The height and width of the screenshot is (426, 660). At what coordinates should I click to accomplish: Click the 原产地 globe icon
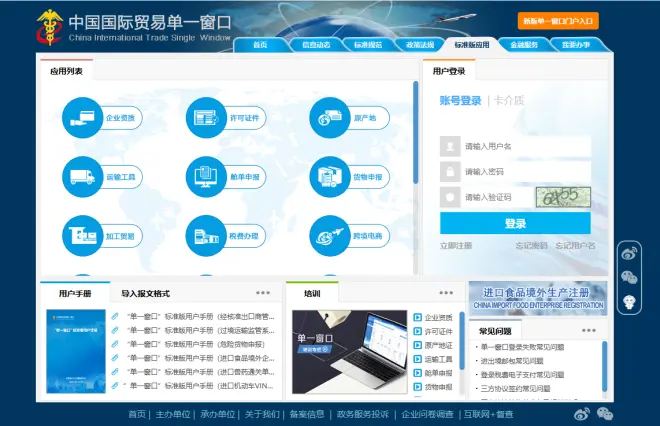point(329,119)
